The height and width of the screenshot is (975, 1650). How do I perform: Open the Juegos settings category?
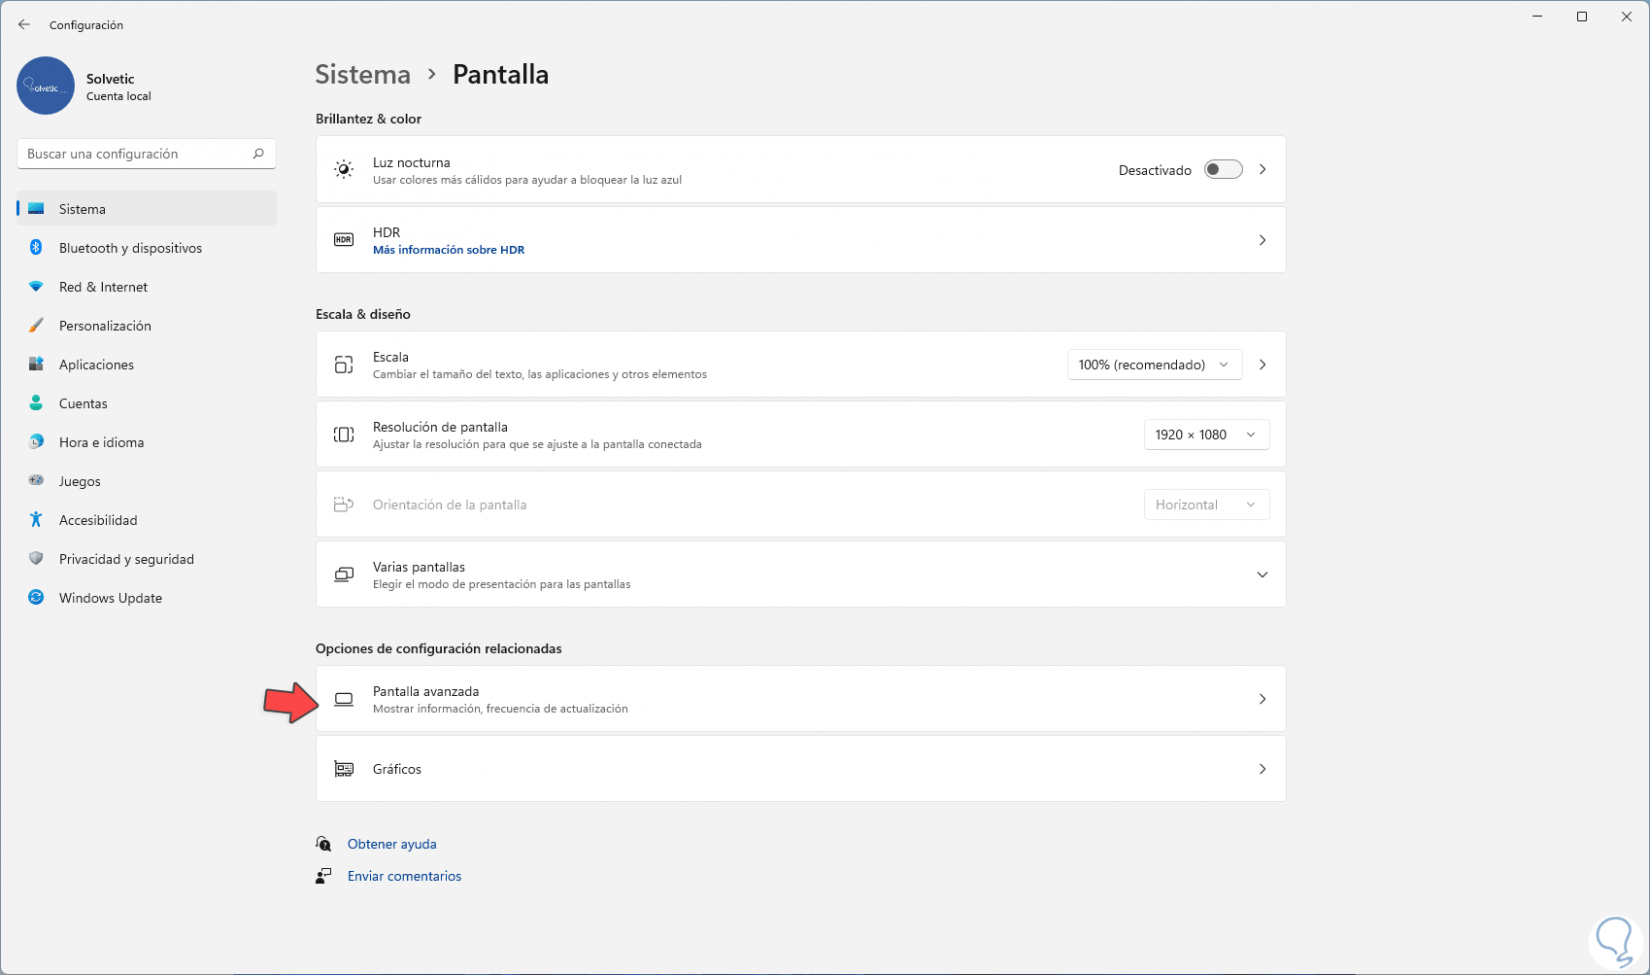[80, 482]
